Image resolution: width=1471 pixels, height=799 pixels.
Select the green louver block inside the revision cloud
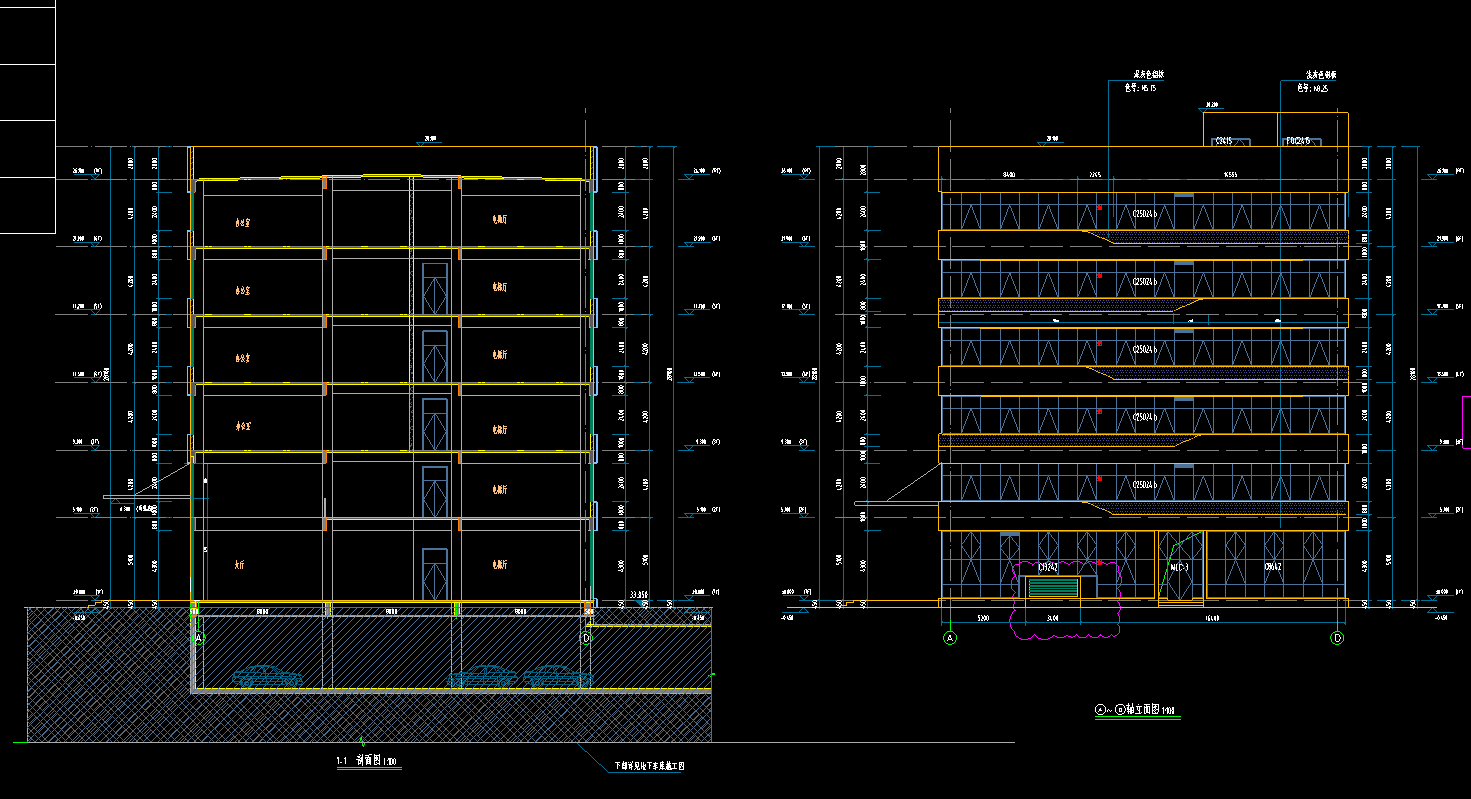click(x=1055, y=588)
